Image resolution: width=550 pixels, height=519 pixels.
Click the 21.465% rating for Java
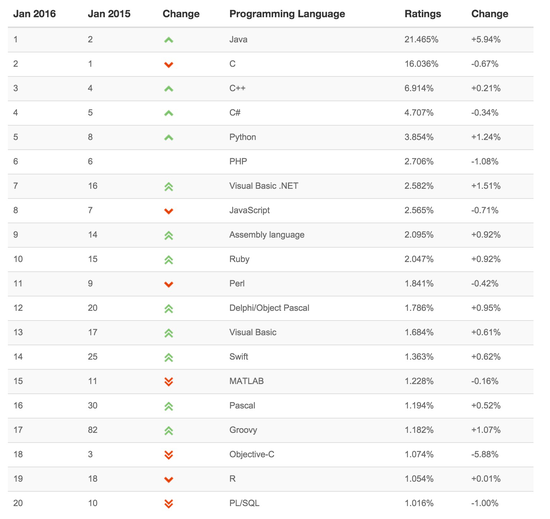(x=421, y=39)
